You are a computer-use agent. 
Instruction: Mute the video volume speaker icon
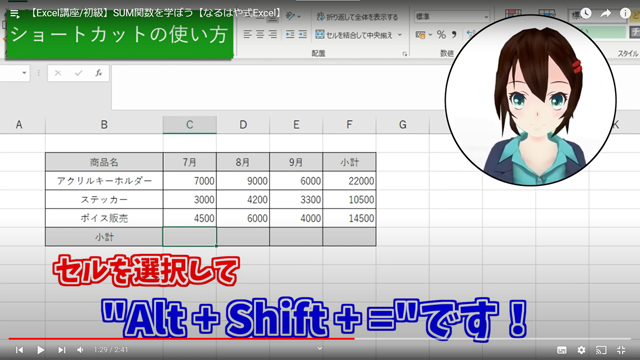coord(80,350)
